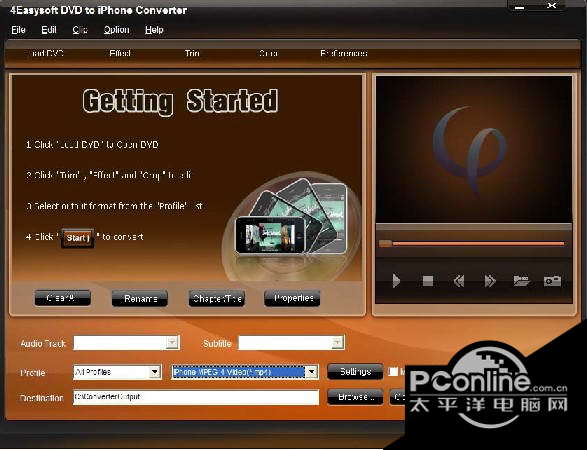Image resolution: width=587 pixels, height=450 pixels.
Task: Open the Help menu
Action: click(x=154, y=30)
